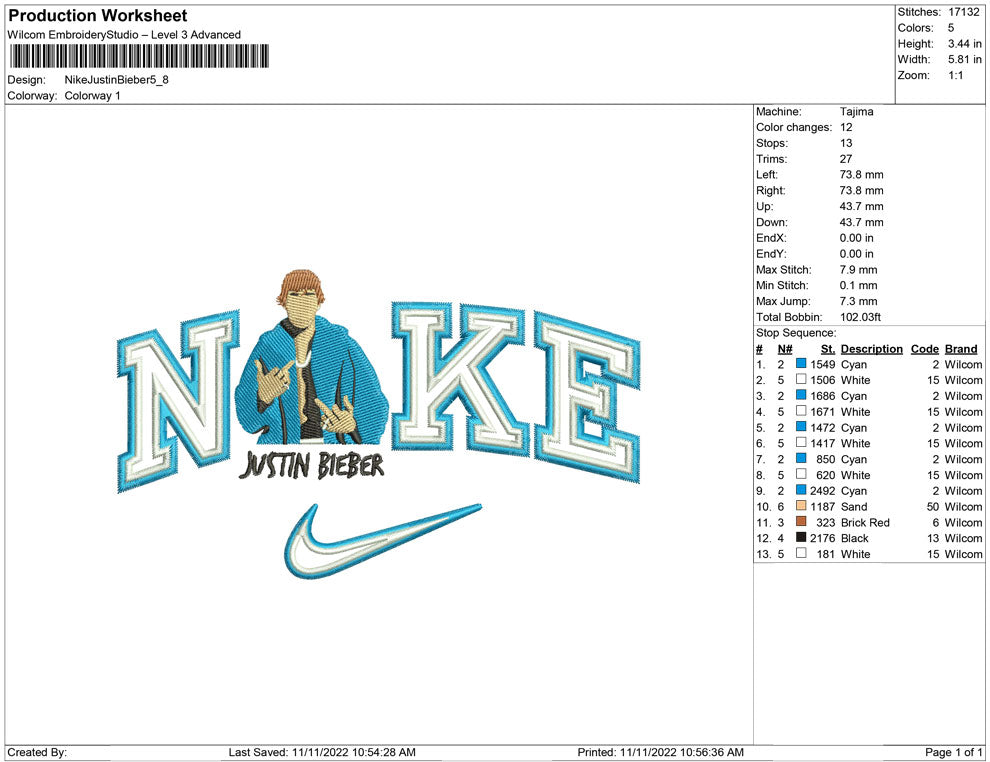This screenshot has height=762, width=990.
Task: Click stitch count 2492 in stop 9
Action: pyautogui.click(x=823, y=491)
